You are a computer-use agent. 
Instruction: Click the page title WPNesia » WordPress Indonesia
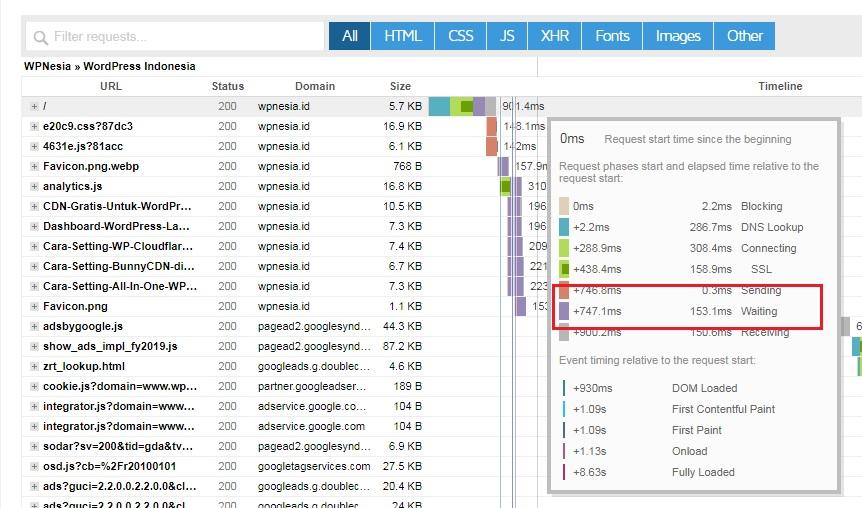pos(109,66)
